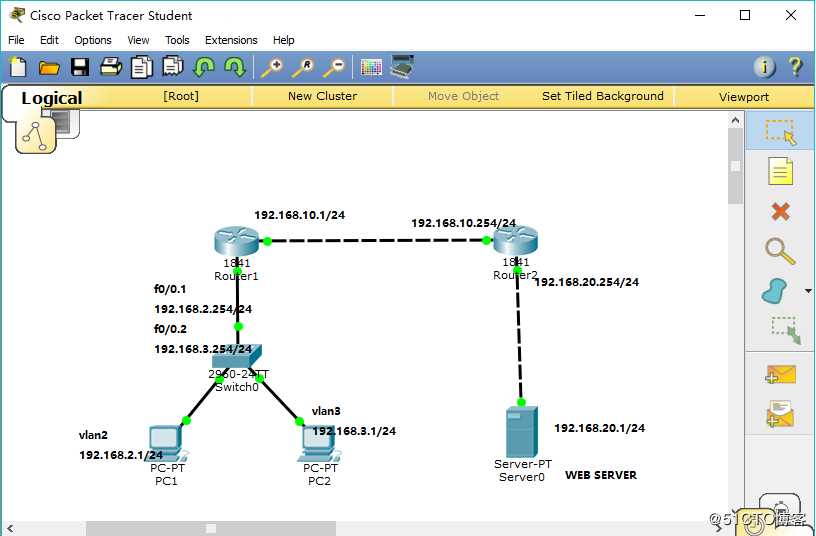Open the Custom Devices Dialog icon
816x536 pixels.
[x=402, y=66]
